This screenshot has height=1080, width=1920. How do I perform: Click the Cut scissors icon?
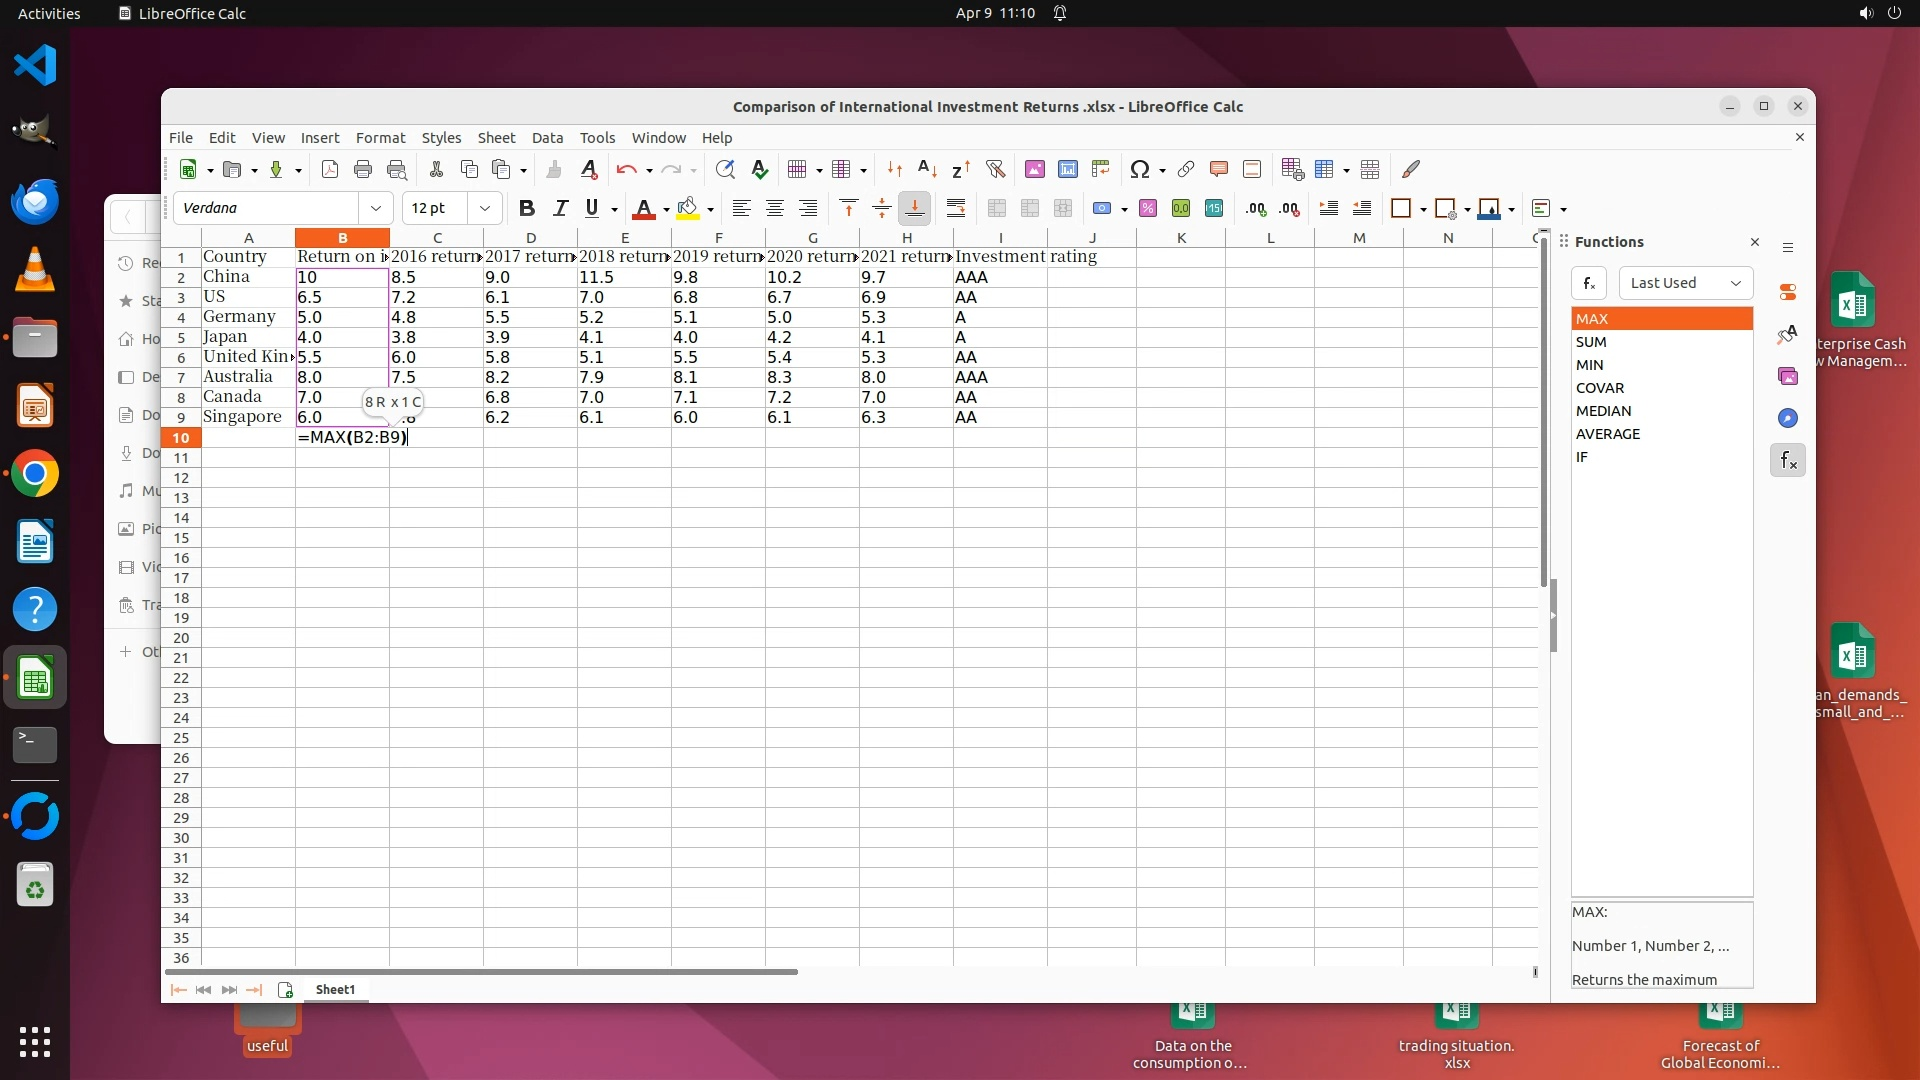(x=436, y=170)
